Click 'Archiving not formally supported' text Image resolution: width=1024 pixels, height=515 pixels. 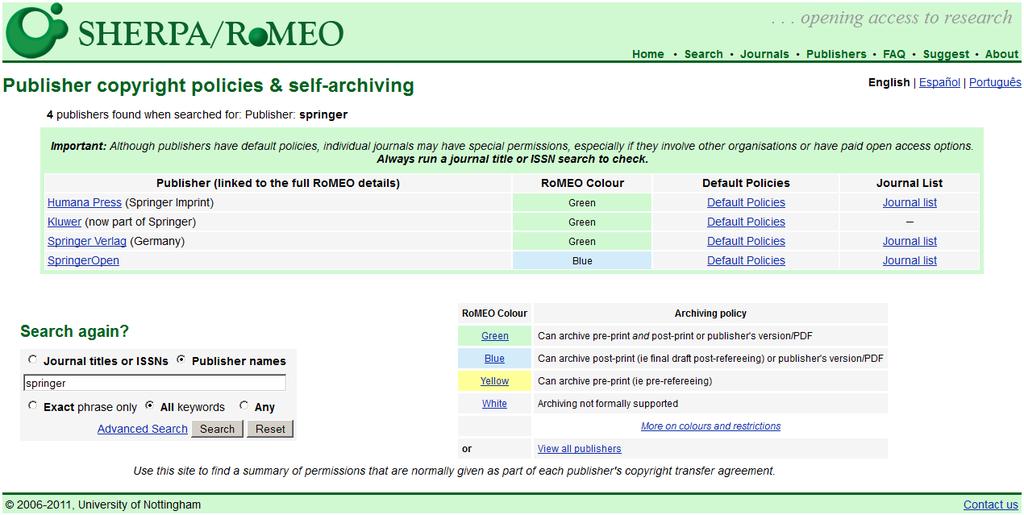coord(607,403)
